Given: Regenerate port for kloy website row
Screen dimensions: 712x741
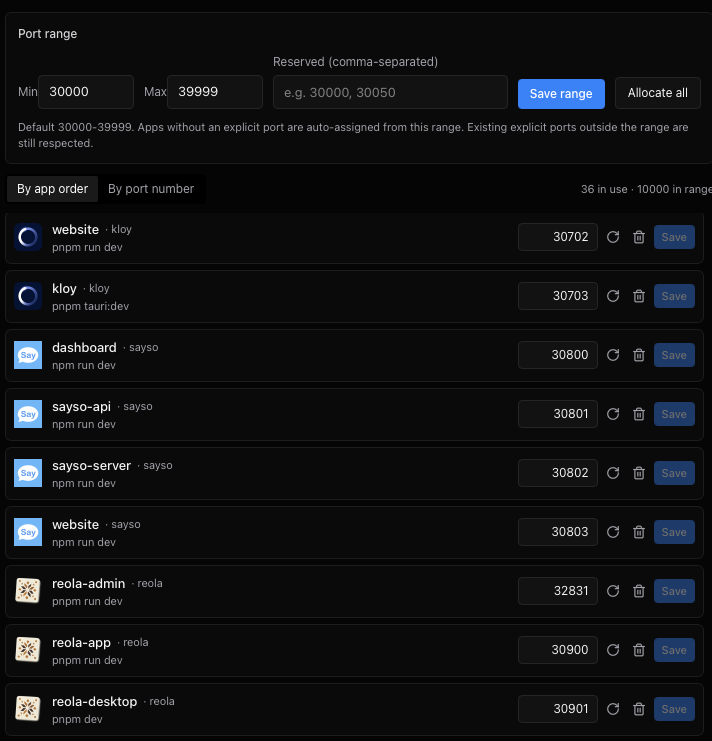Looking at the screenshot, I should 613,237.
